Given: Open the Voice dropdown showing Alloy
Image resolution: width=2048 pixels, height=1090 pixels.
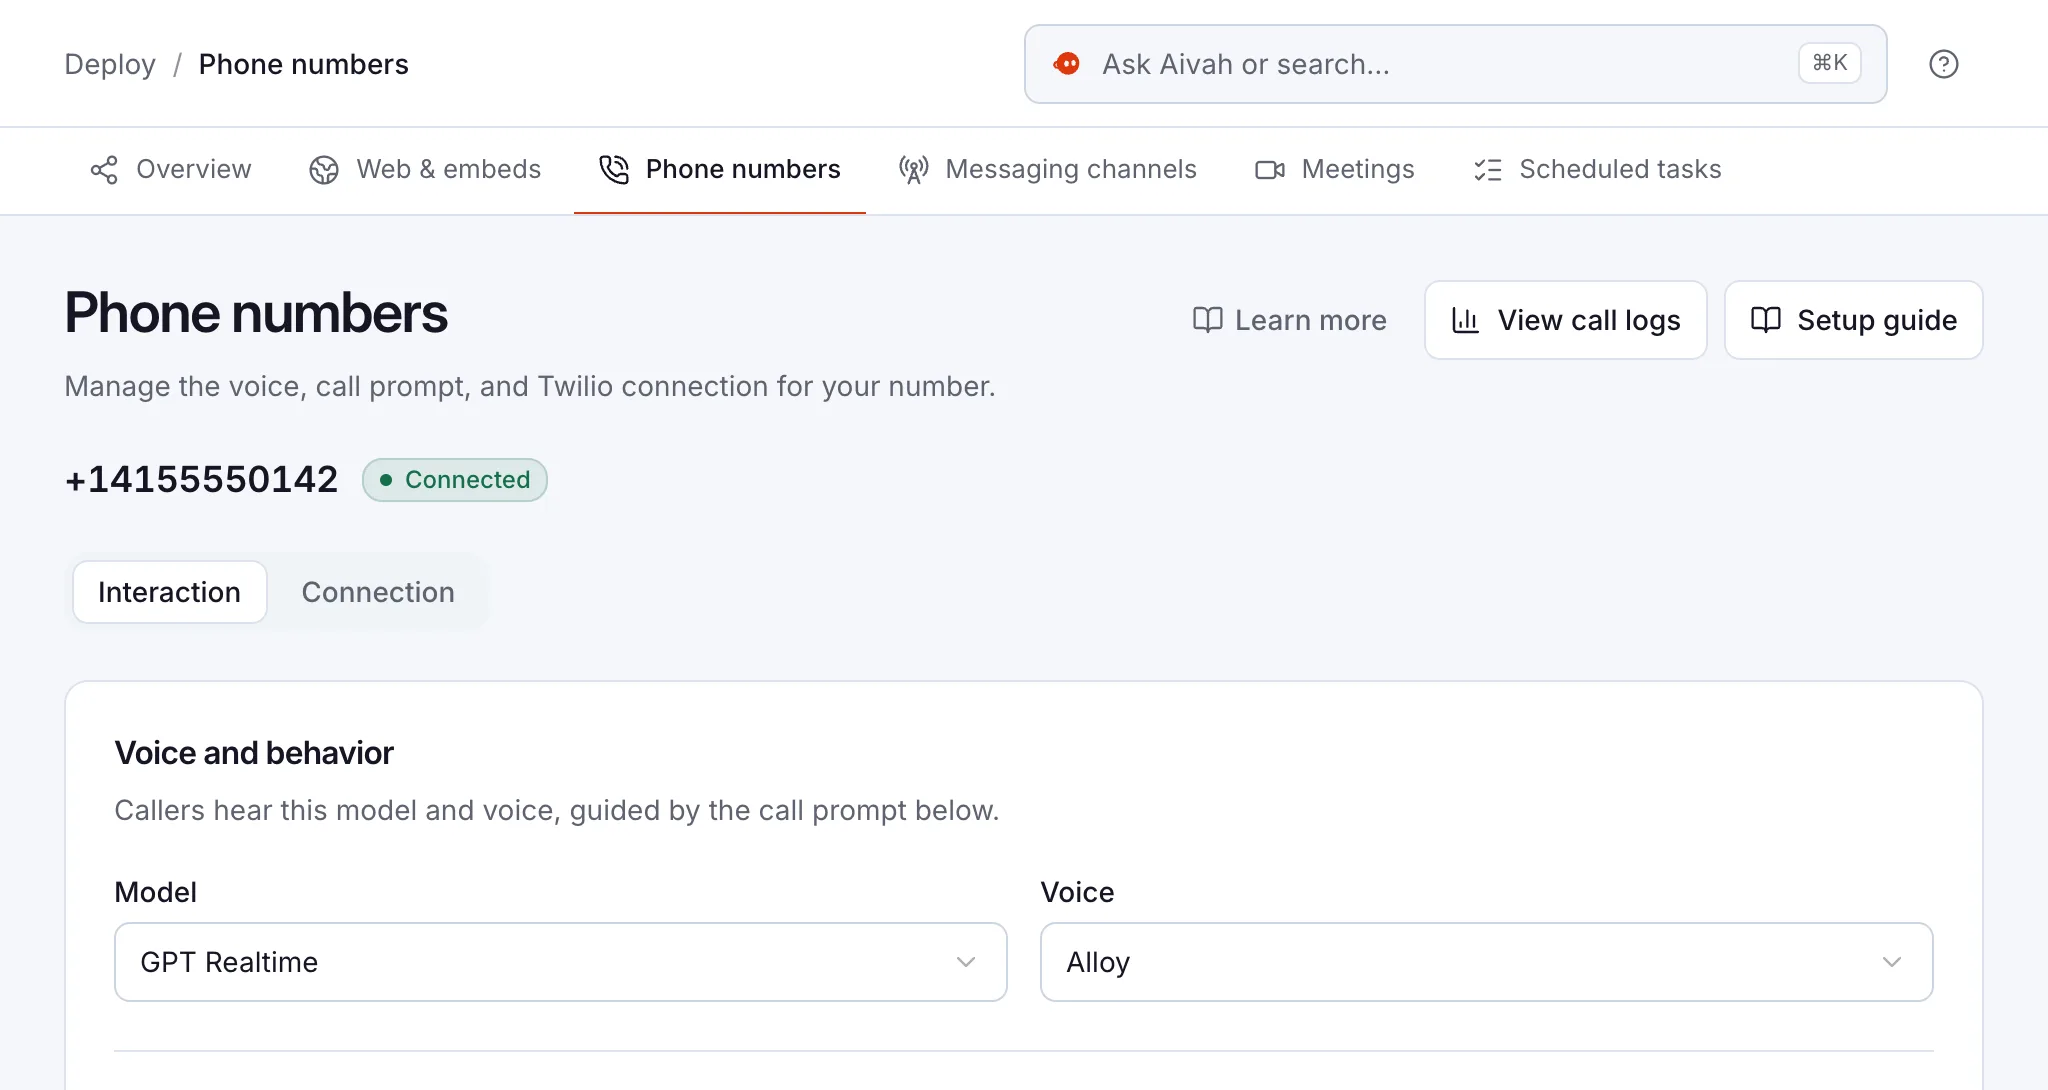Looking at the screenshot, I should coord(1486,962).
